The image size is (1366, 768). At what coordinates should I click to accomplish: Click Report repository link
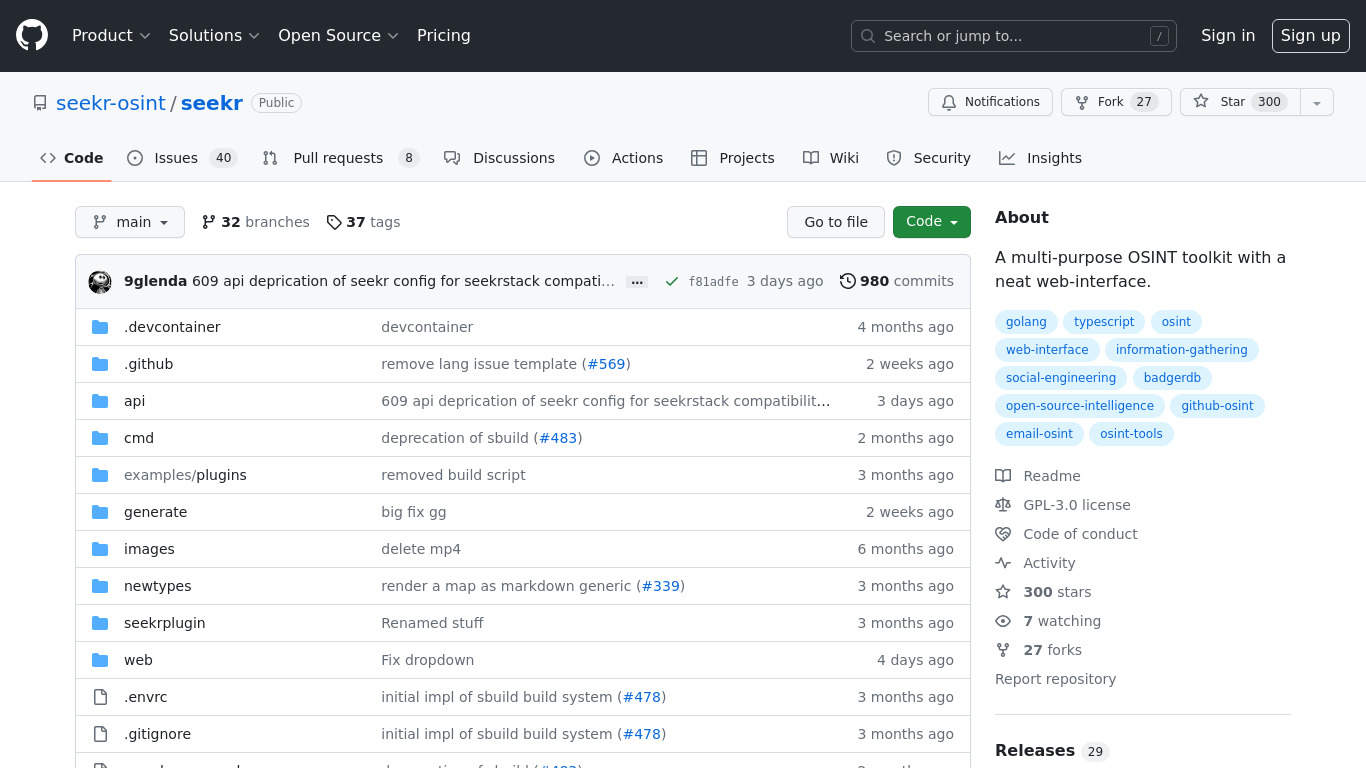pos(1055,679)
